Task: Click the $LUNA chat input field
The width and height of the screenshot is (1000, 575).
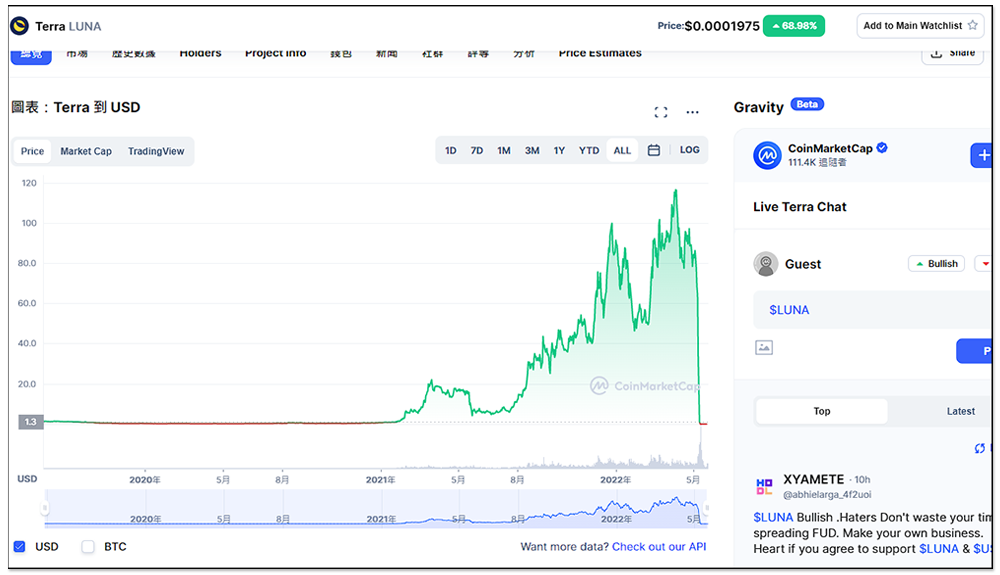Action: click(870, 310)
